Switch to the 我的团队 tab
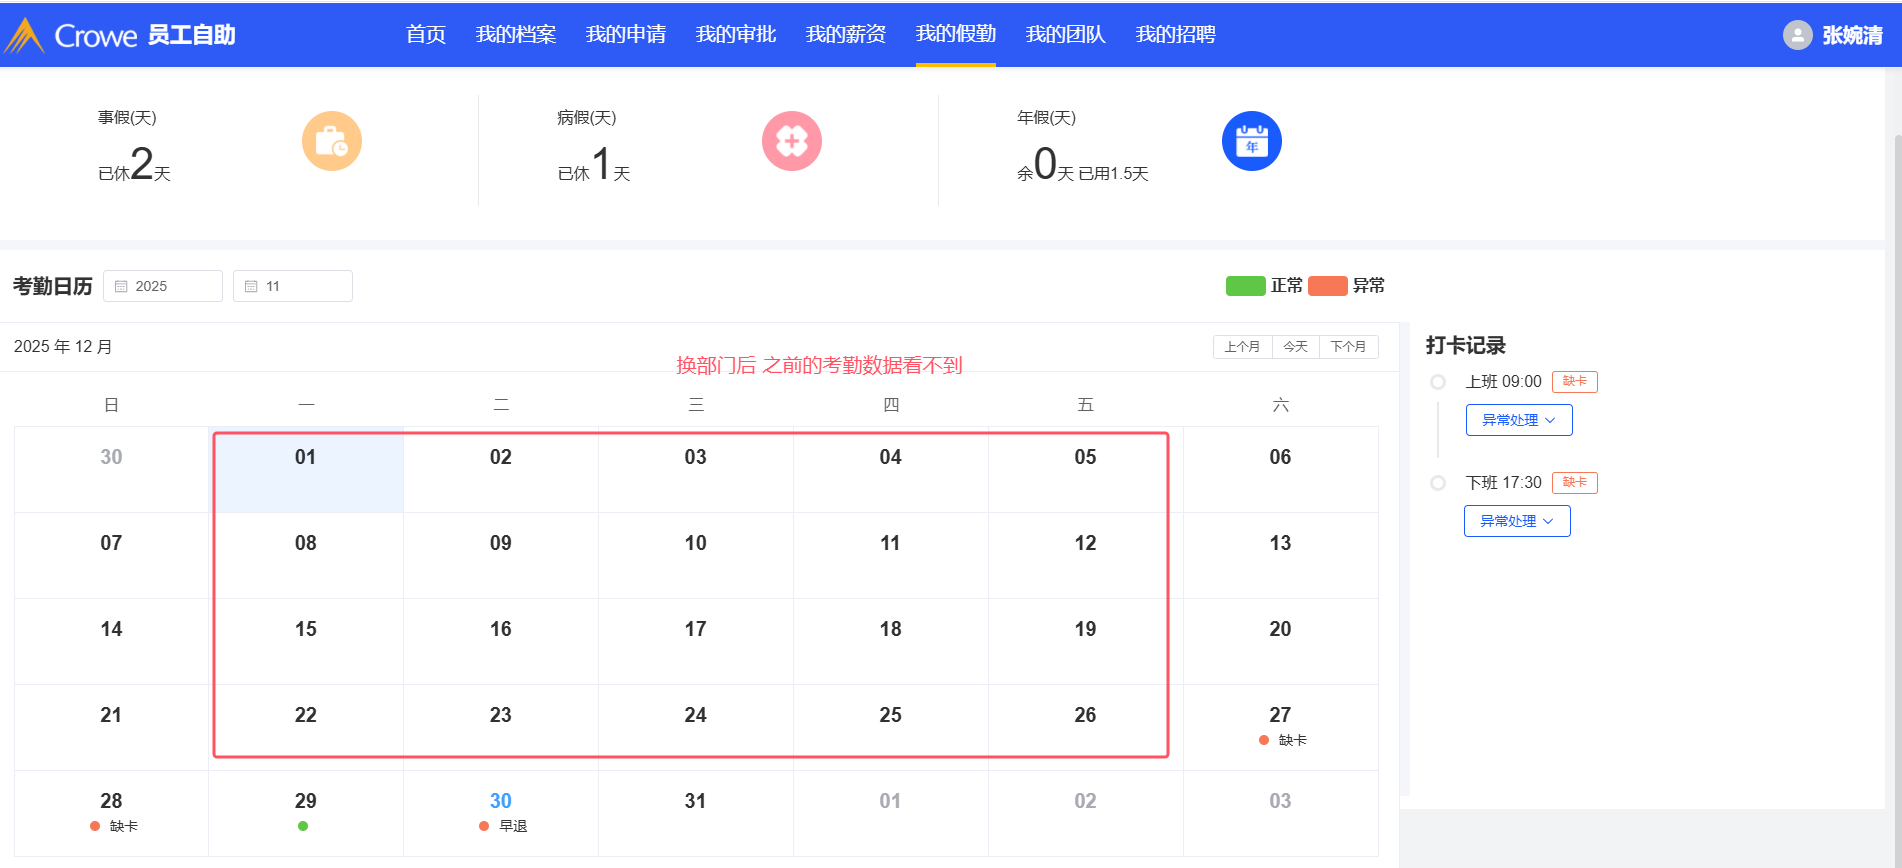 1065,34
